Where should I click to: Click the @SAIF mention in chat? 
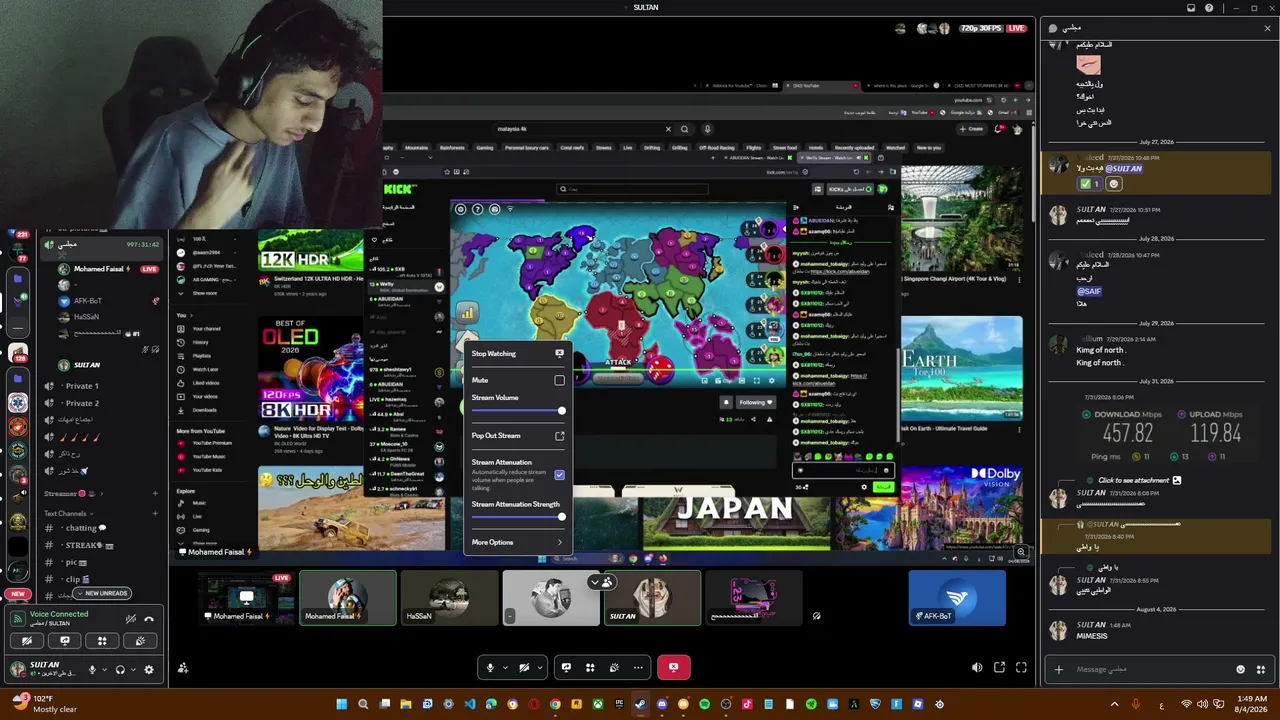[x=1087, y=291]
